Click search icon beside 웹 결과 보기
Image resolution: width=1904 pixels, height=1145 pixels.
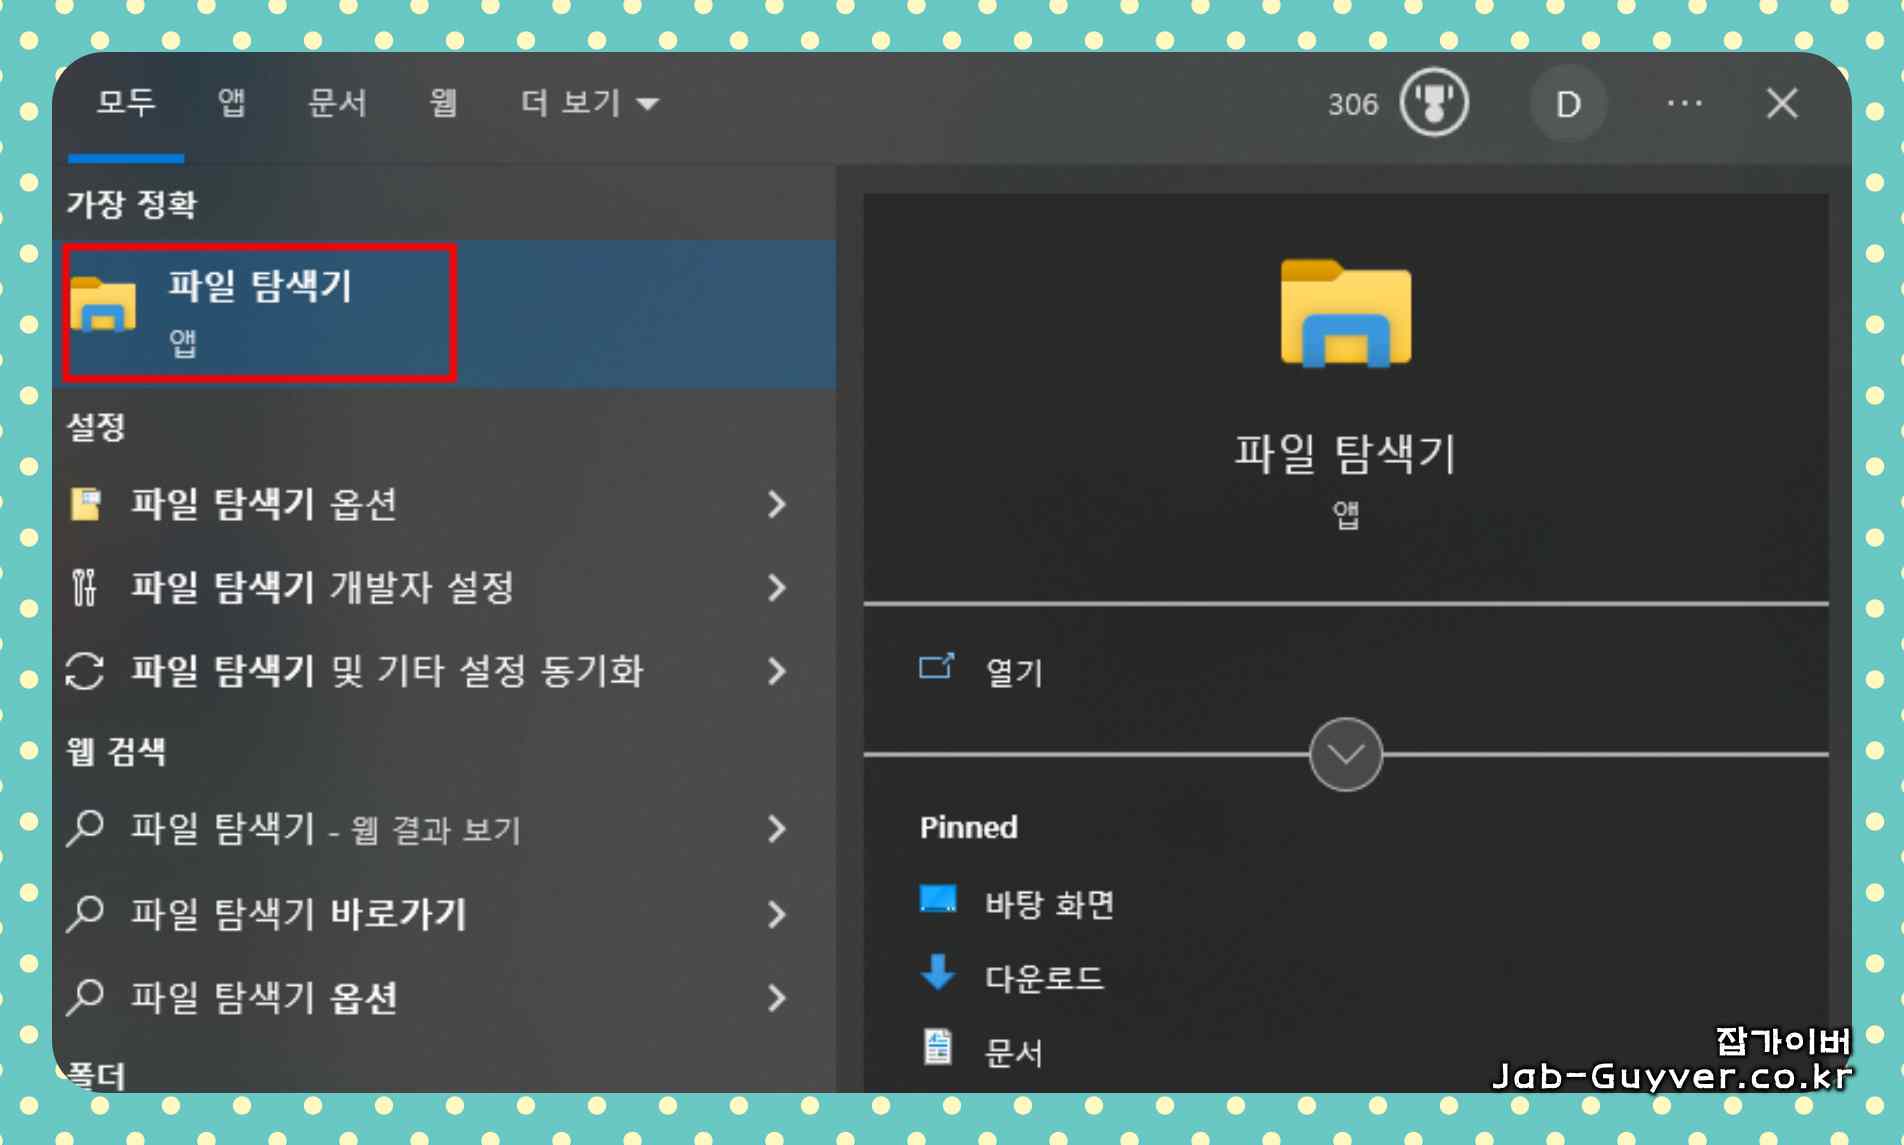click(85, 829)
